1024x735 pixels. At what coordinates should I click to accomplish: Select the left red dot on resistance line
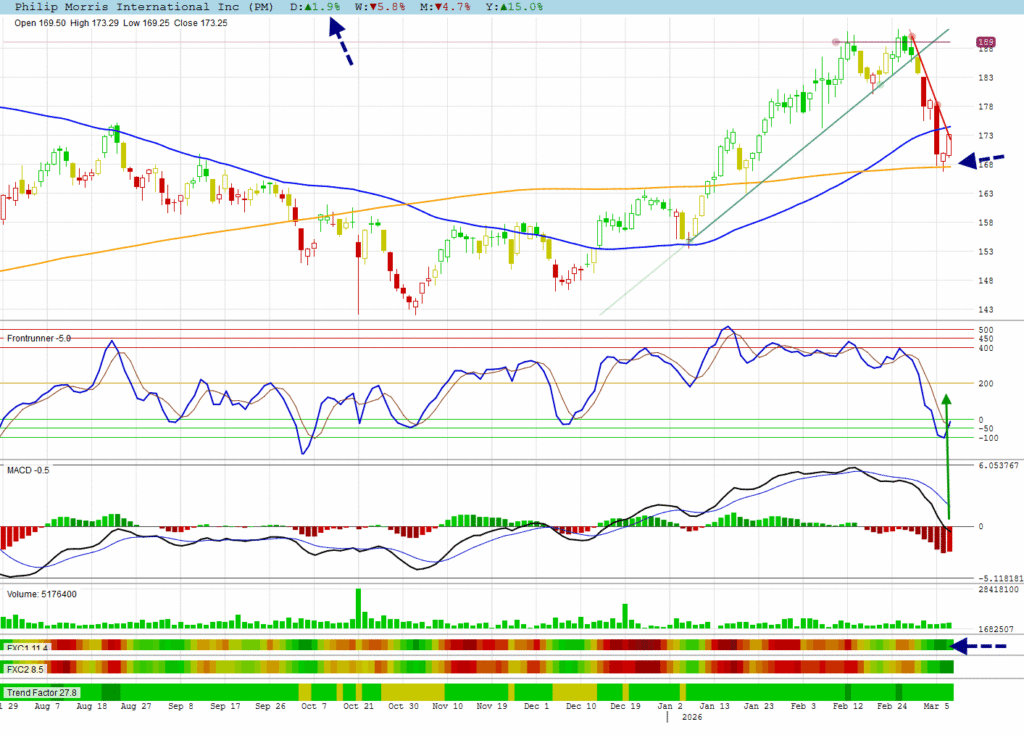pos(836,42)
